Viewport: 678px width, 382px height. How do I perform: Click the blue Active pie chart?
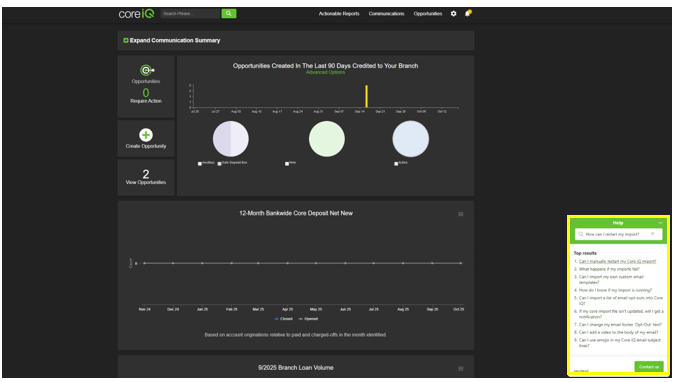(411, 139)
